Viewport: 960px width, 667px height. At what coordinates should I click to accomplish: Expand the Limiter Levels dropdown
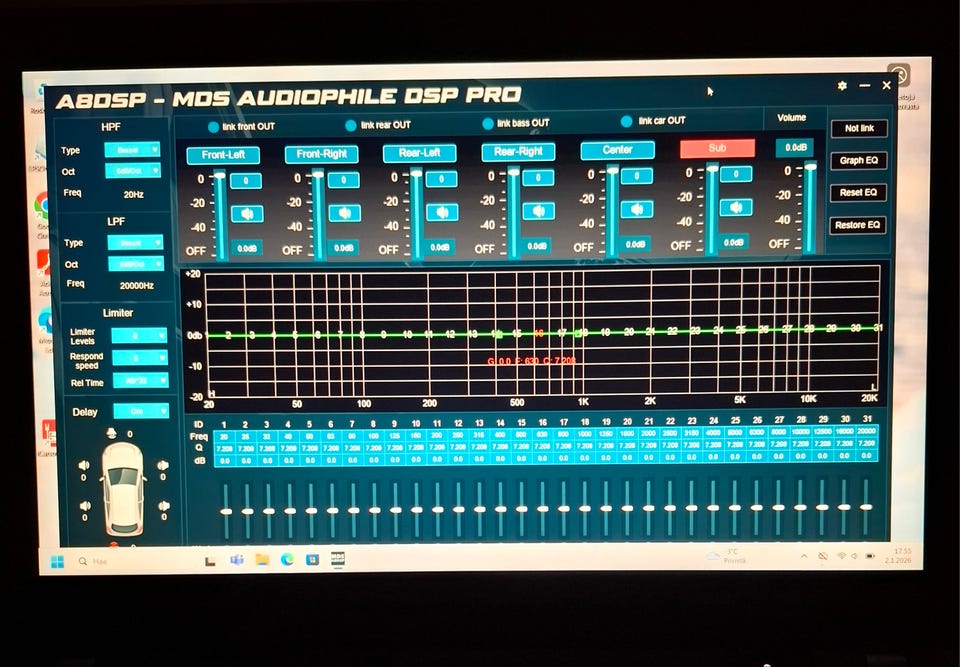pyautogui.click(x=140, y=336)
